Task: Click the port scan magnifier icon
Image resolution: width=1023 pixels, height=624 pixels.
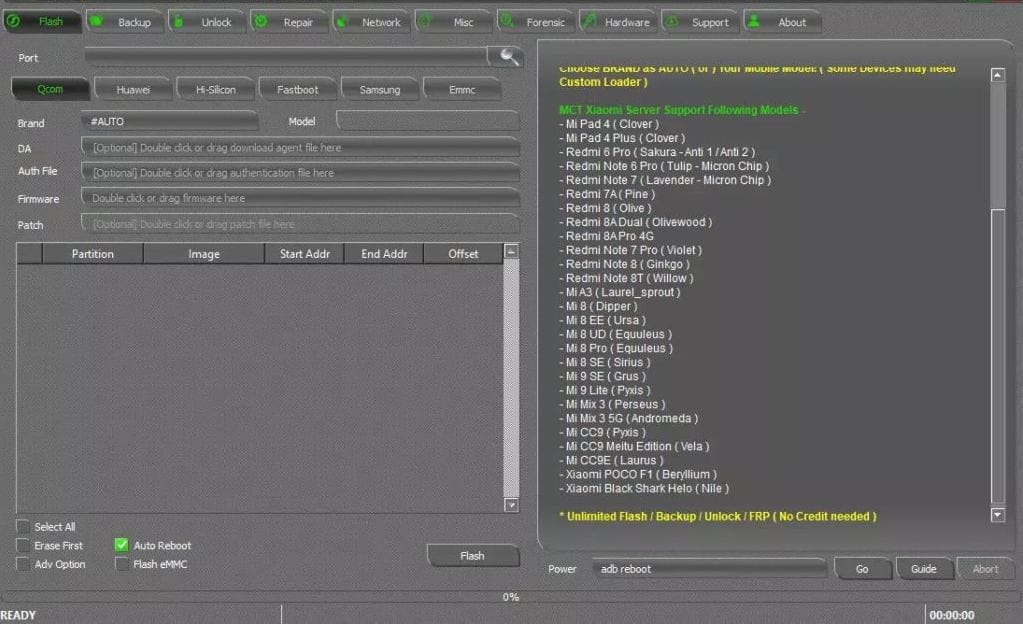Action: coord(507,57)
